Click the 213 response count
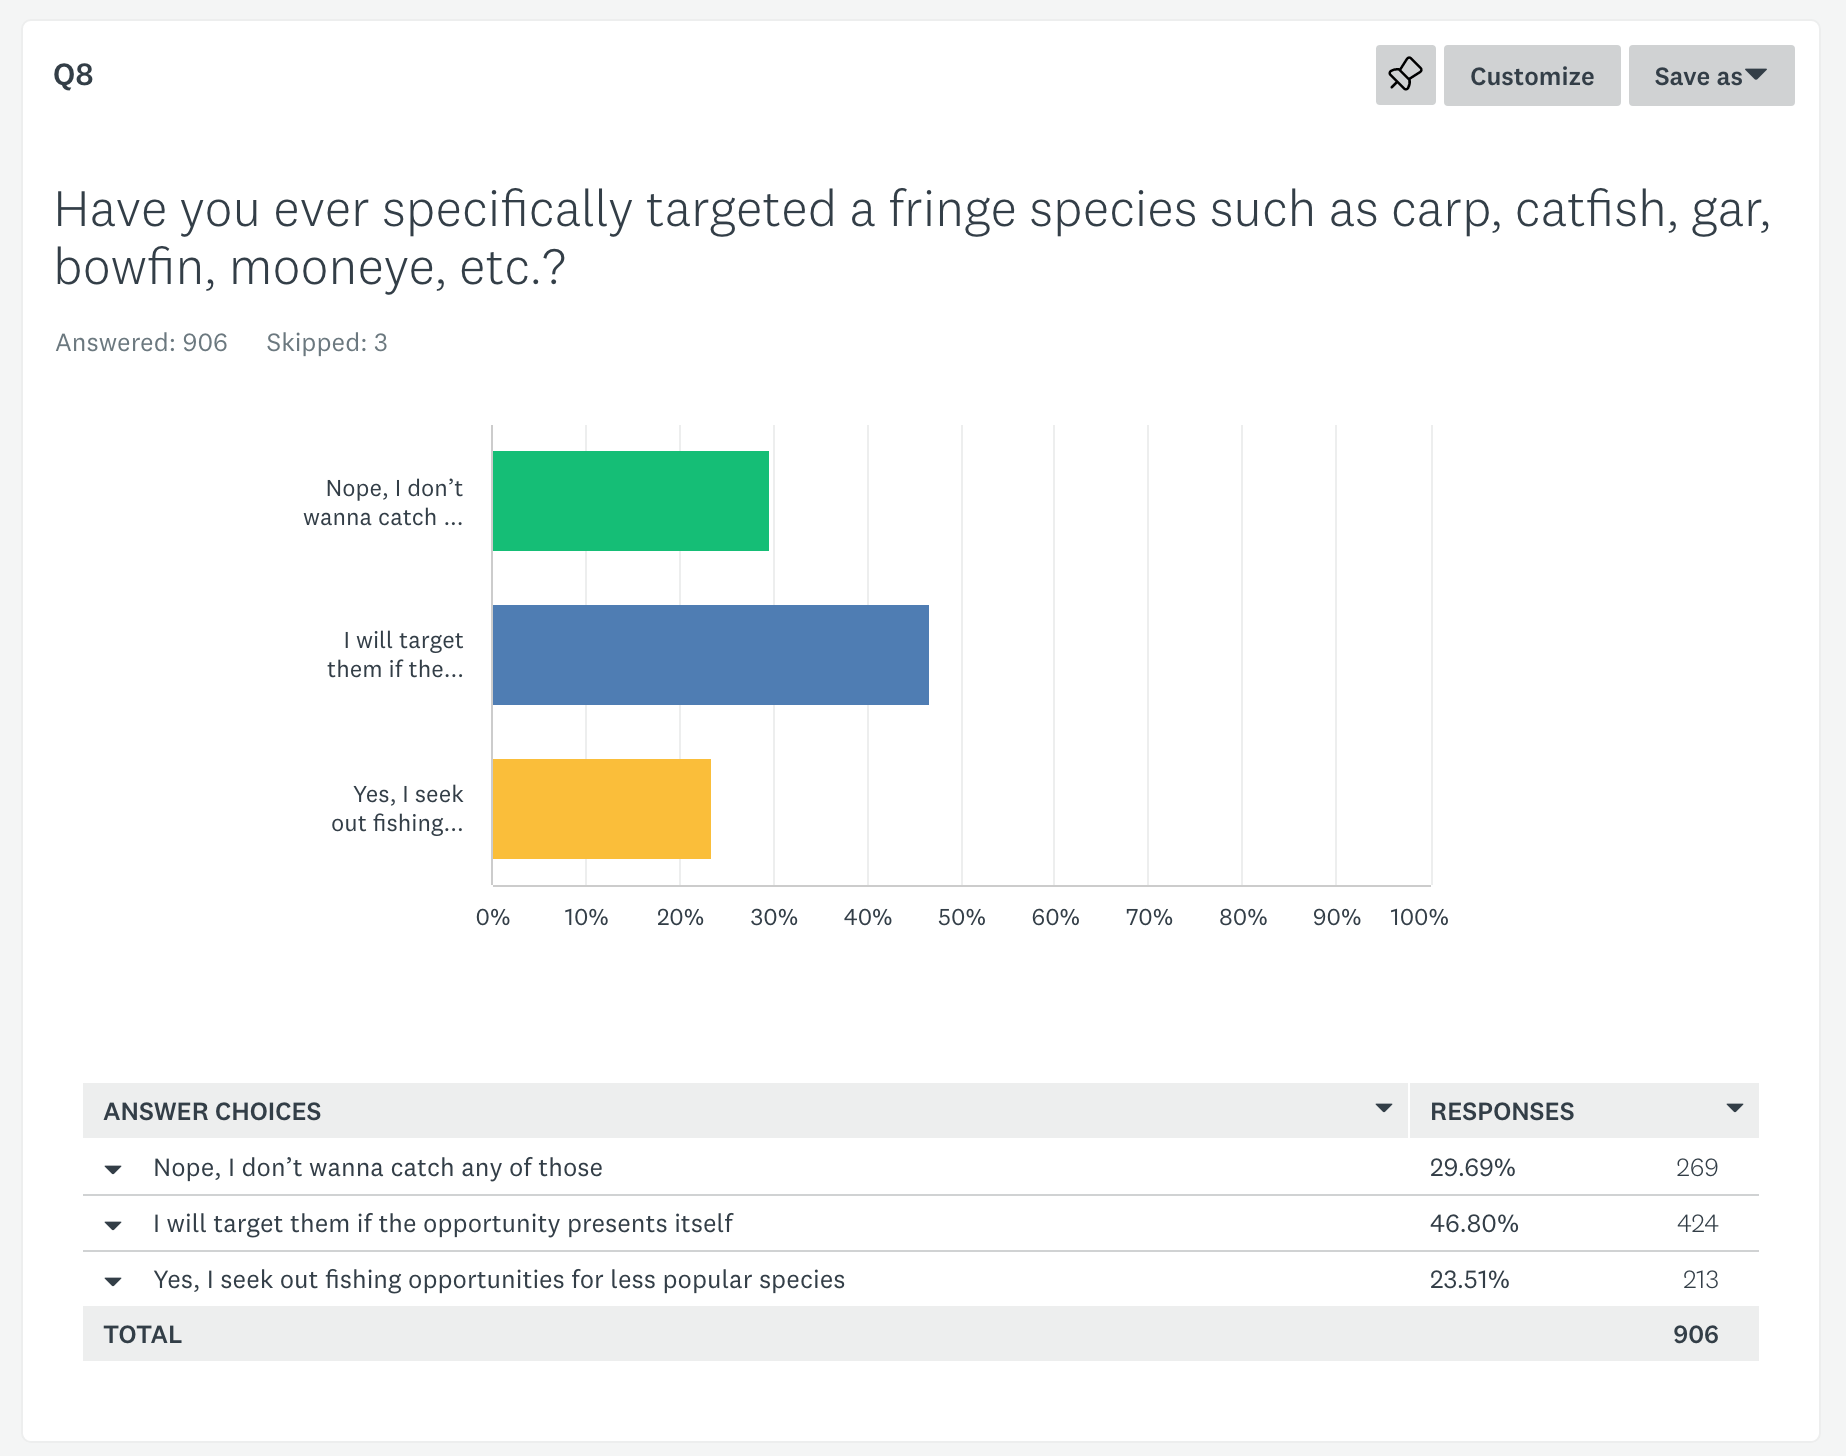This screenshot has height=1456, width=1846. (1700, 1279)
